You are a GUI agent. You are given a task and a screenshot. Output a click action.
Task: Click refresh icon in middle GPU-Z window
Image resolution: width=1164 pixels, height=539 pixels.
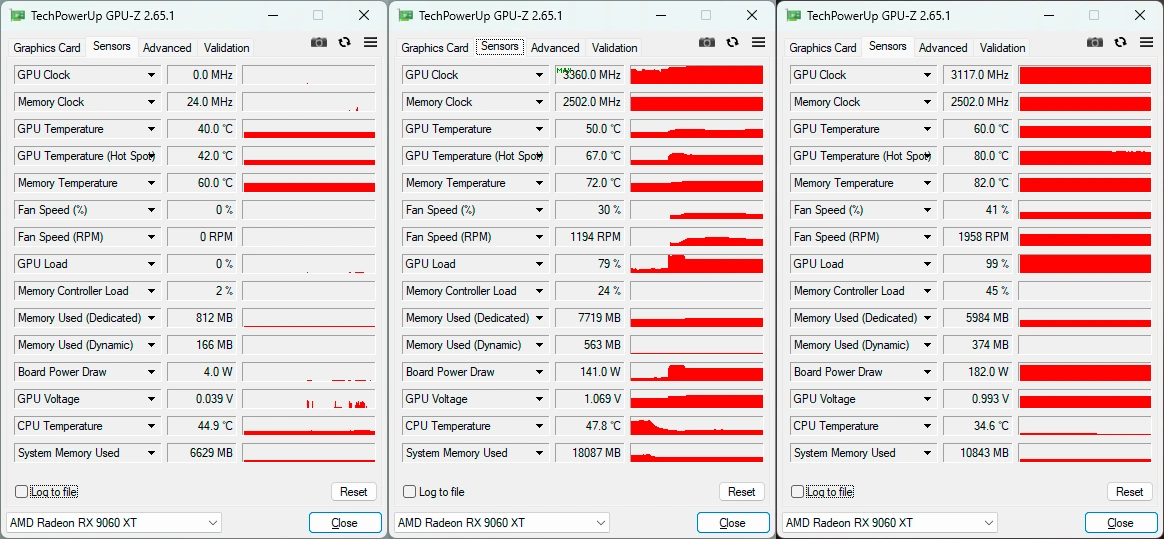pos(733,42)
